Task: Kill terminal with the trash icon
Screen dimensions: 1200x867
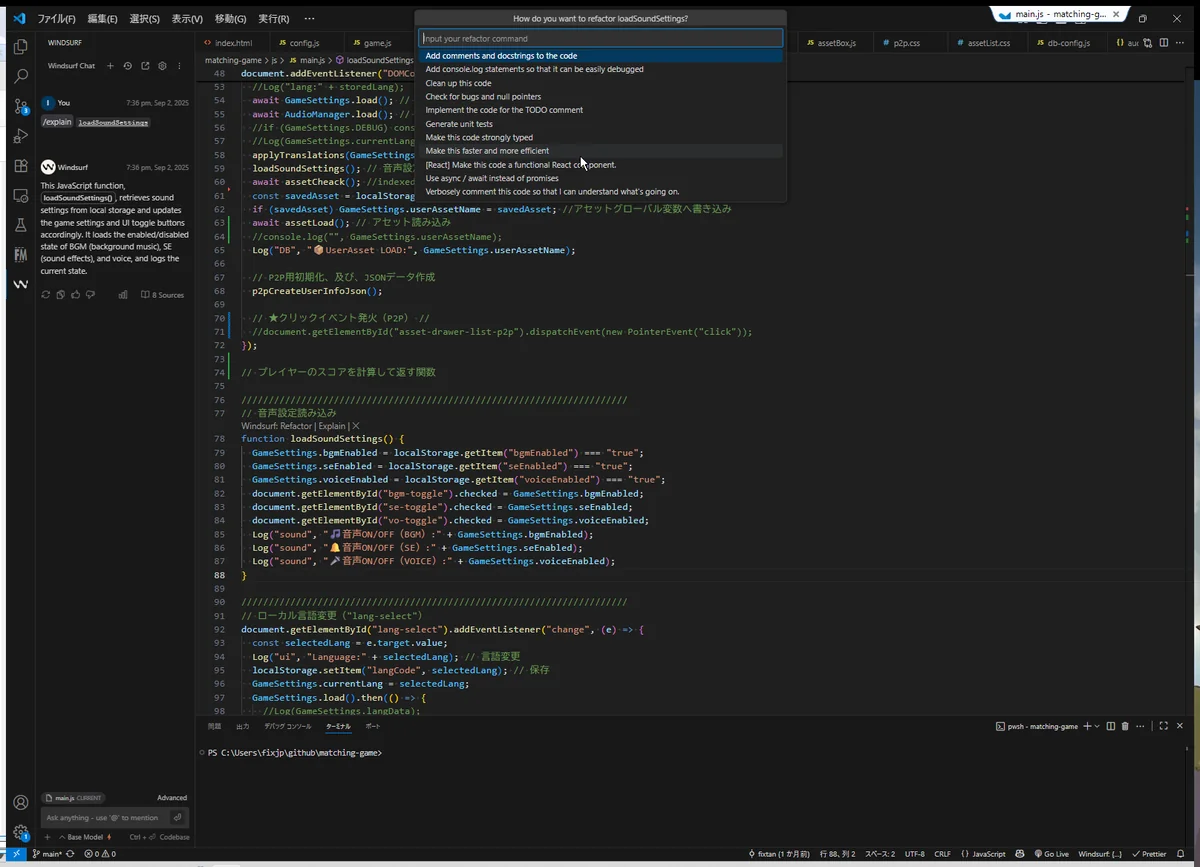Action: (1125, 726)
